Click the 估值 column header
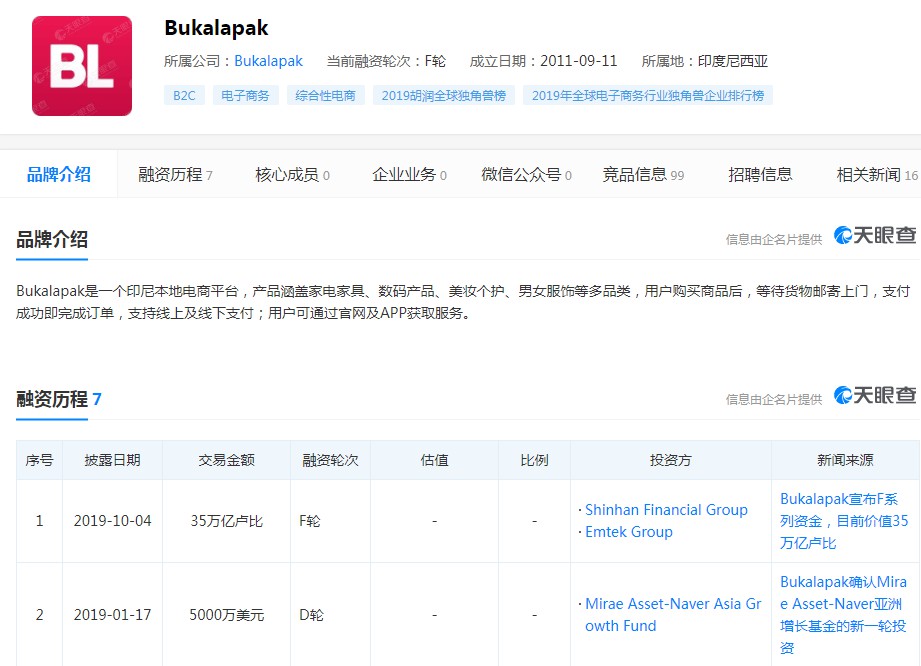The height and width of the screenshot is (666, 921). click(x=434, y=460)
